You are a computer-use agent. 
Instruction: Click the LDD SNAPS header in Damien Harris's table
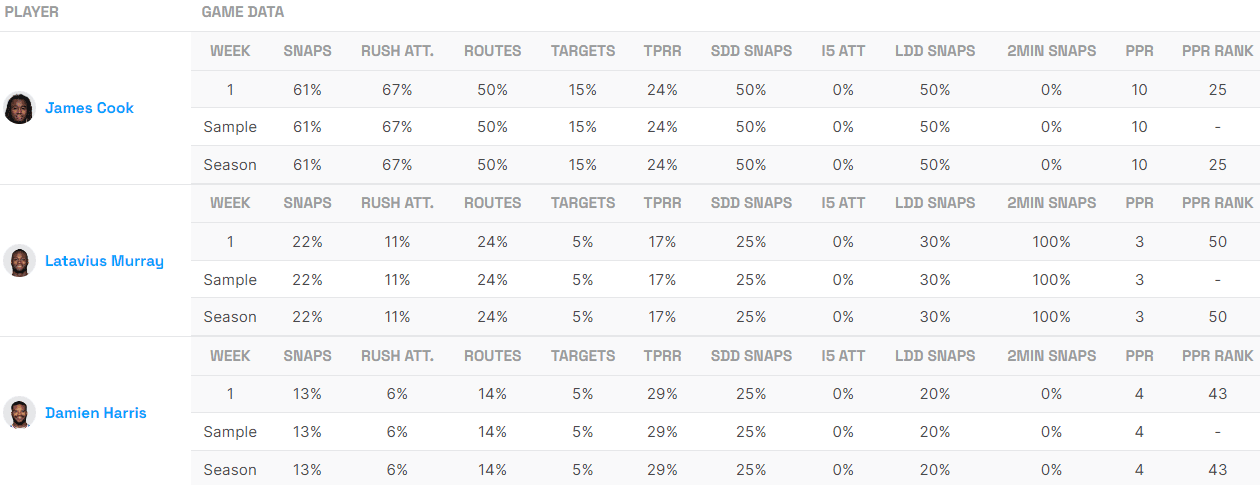(x=935, y=356)
